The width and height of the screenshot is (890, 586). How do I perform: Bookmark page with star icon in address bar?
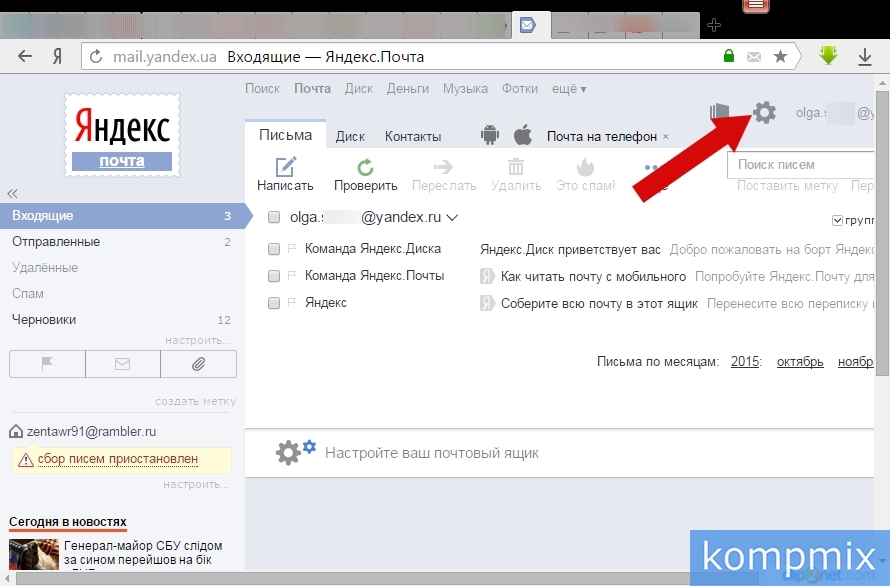coord(780,57)
